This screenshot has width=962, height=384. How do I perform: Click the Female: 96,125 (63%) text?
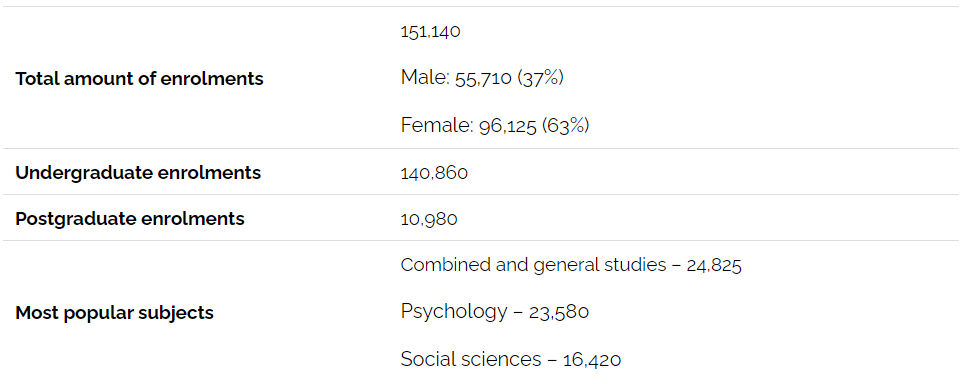click(494, 125)
